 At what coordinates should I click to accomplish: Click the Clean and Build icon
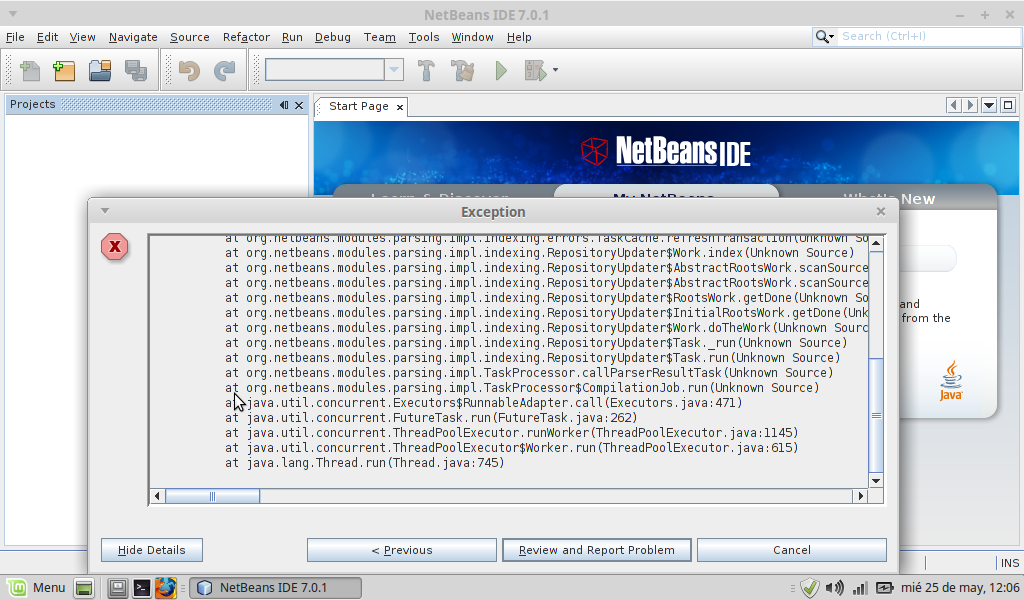click(x=462, y=71)
